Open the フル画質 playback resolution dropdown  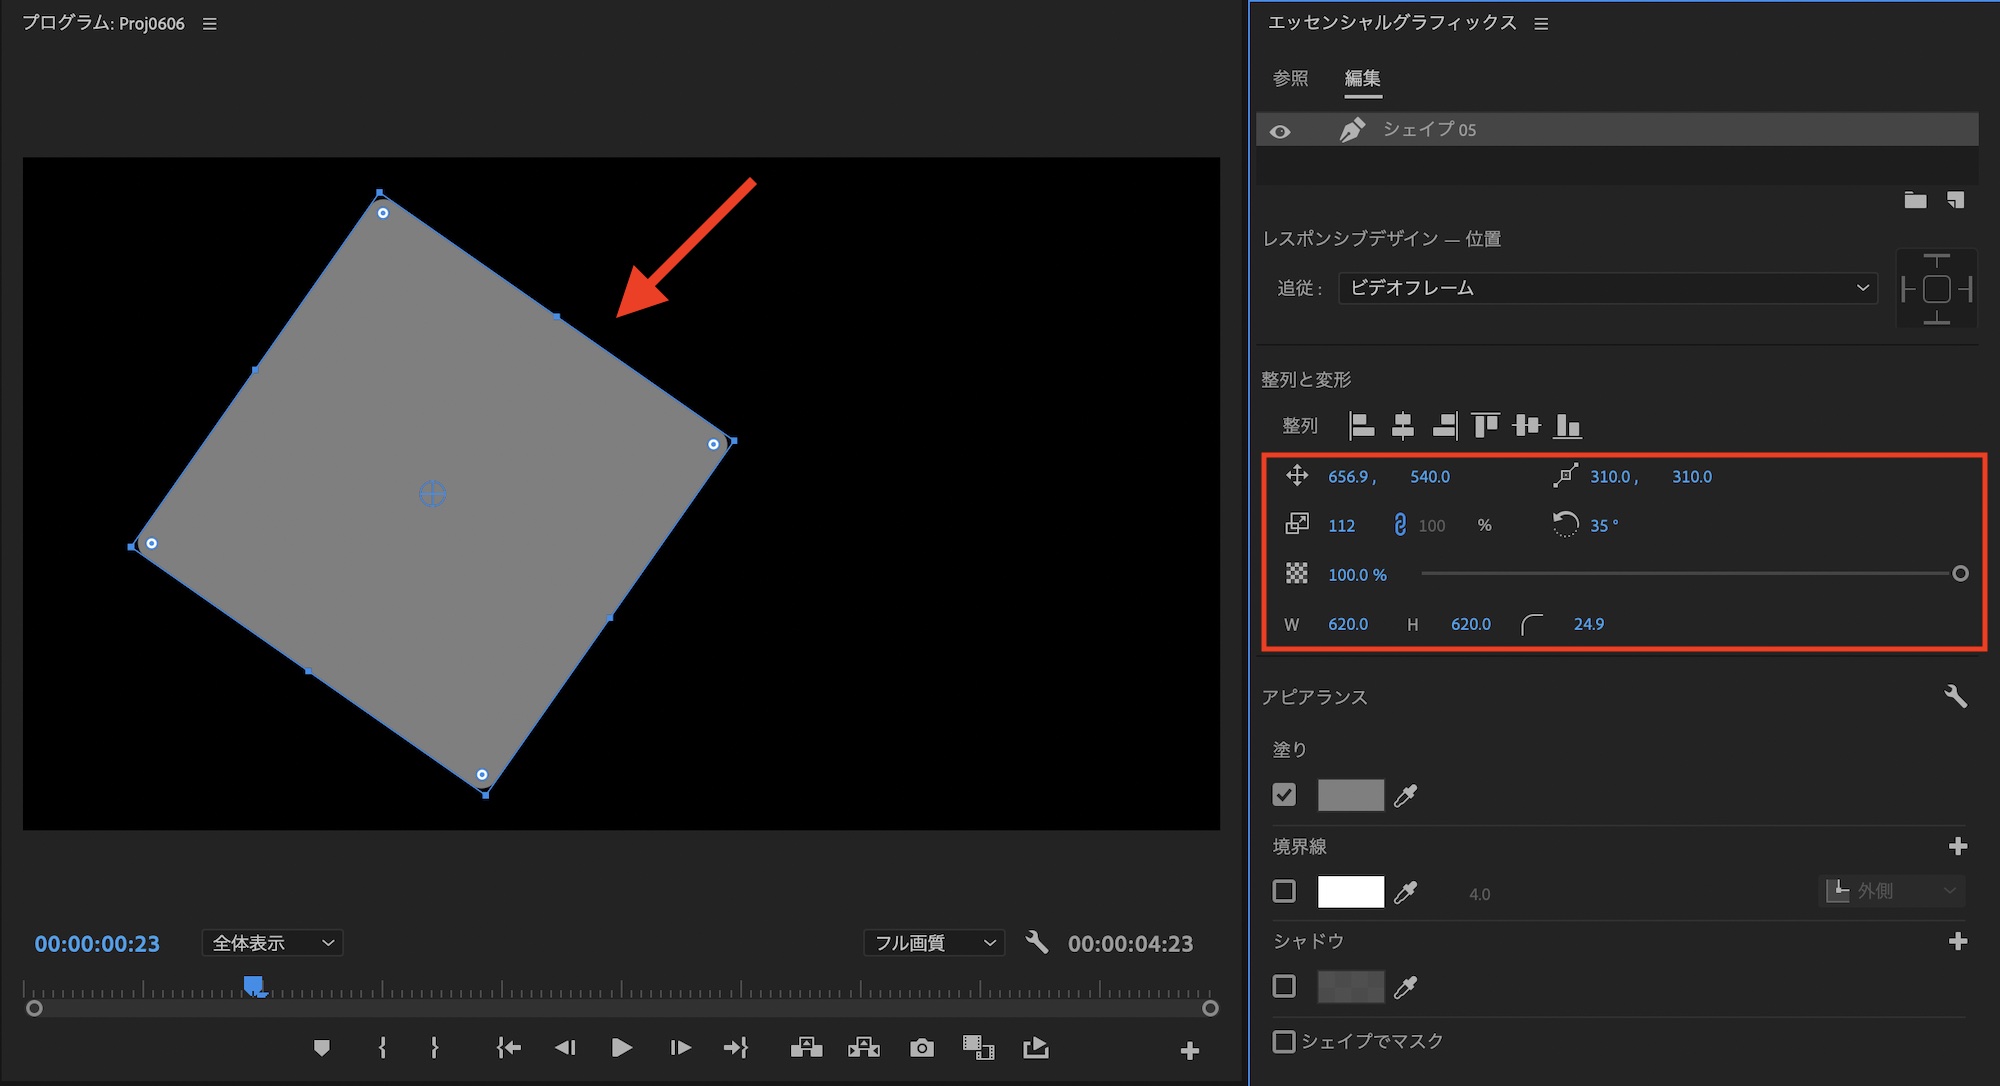[934, 943]
